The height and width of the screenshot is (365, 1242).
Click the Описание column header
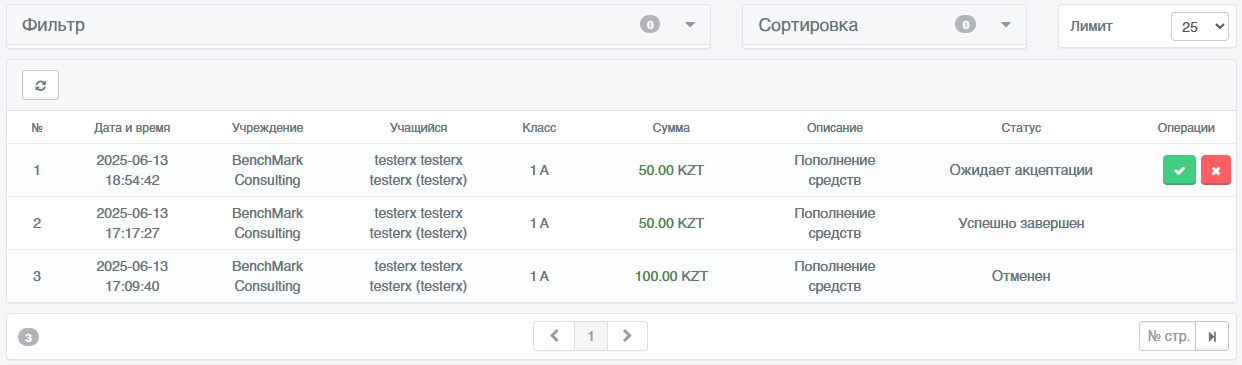835,128
